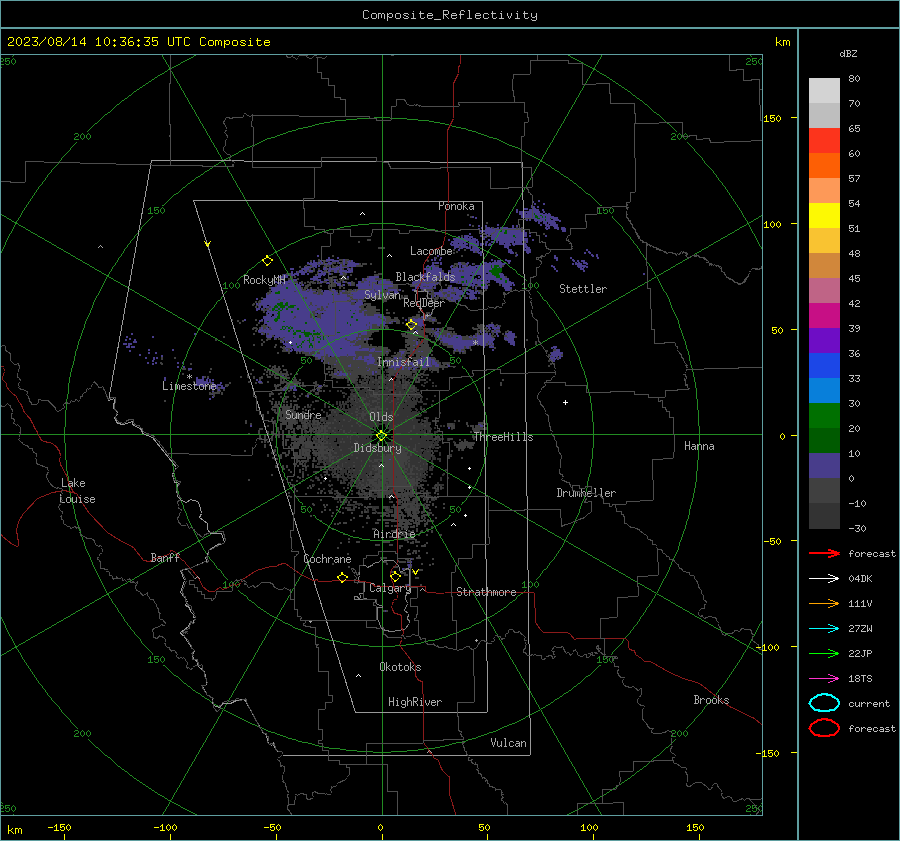Image resolution: width=900 pixels, height=841 pixels.
Task: Click the Ponoka city label
Action: point(456,206)
